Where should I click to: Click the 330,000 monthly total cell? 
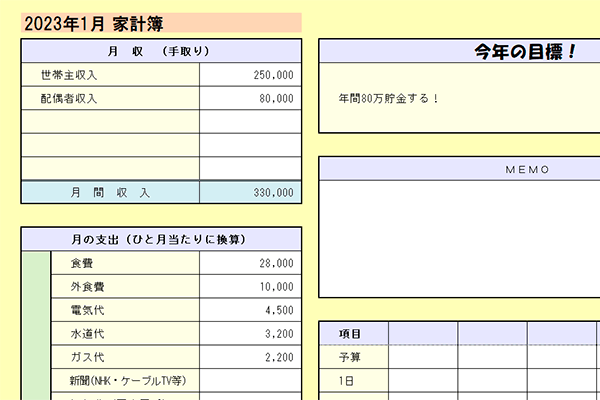tap(250, 192)
